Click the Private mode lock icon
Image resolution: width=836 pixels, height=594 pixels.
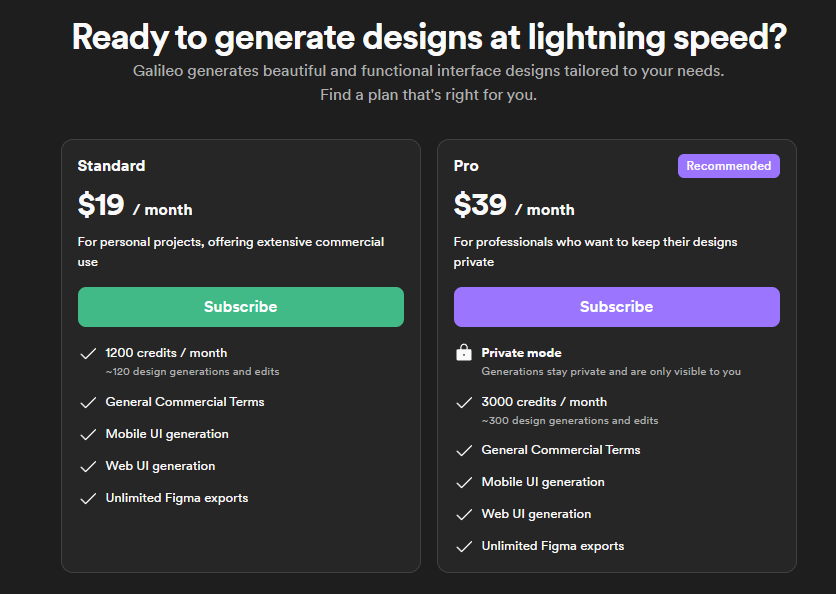[x=463, y=353]
